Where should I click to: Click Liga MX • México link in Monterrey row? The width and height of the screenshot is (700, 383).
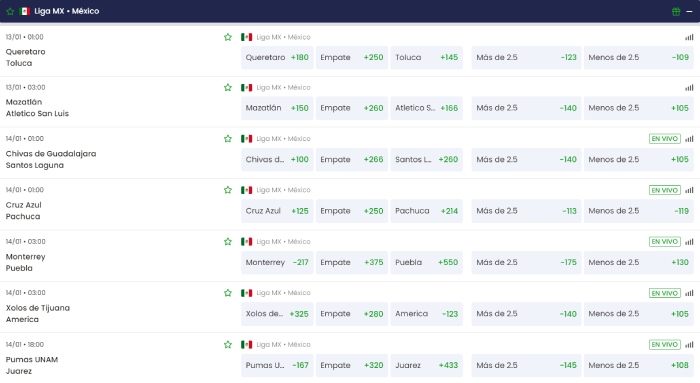click(283, 241)
